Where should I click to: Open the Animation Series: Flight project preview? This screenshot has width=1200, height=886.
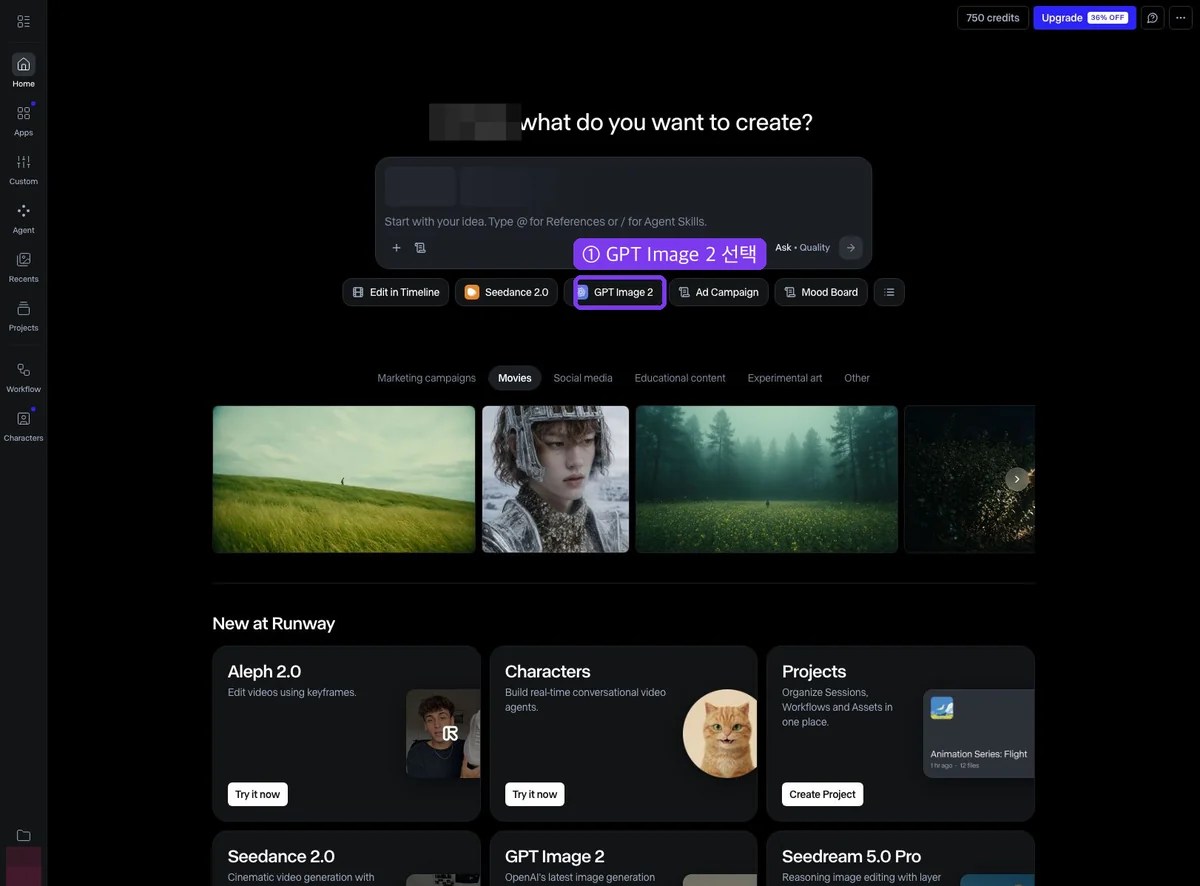tap(979, 734)
